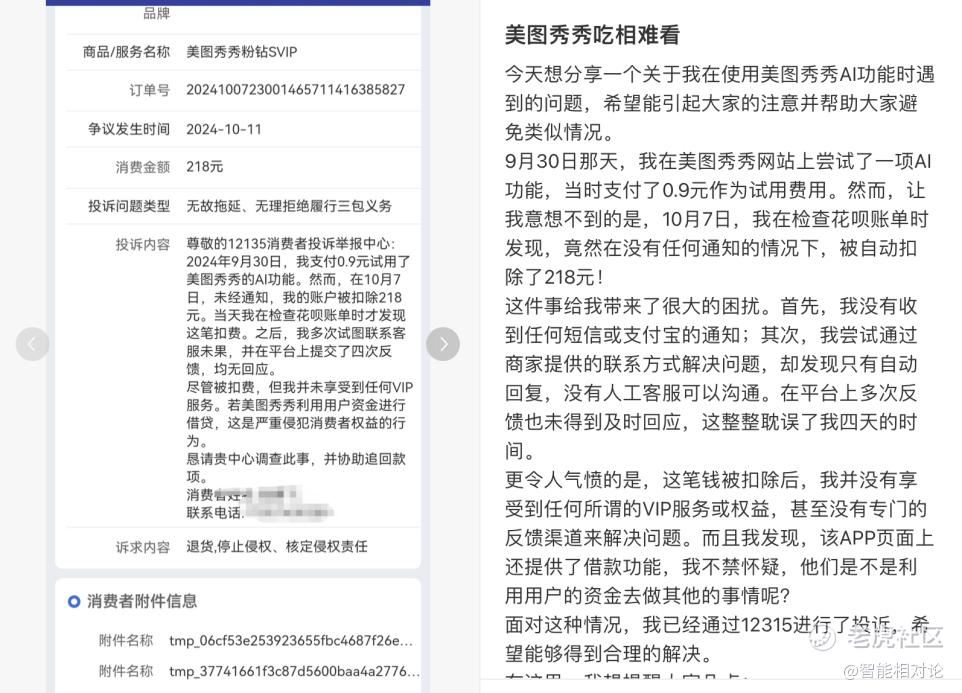Click the next image arrow button
This screenshot has height=693, width=962.
point(443,344)
